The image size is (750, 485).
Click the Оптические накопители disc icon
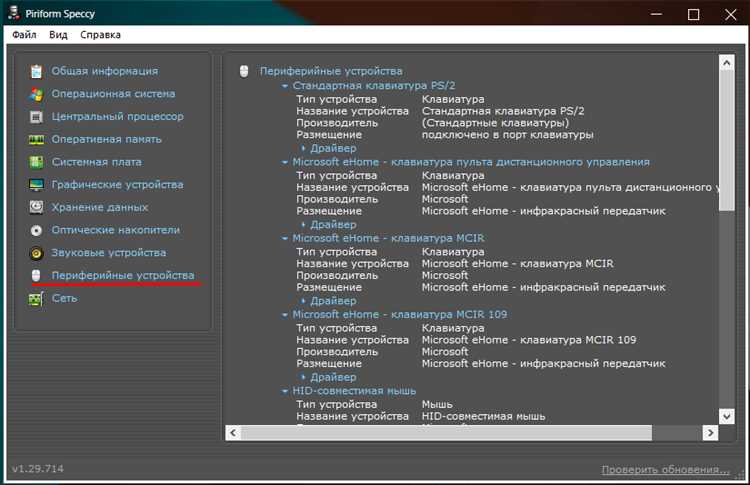click(36, 231)
